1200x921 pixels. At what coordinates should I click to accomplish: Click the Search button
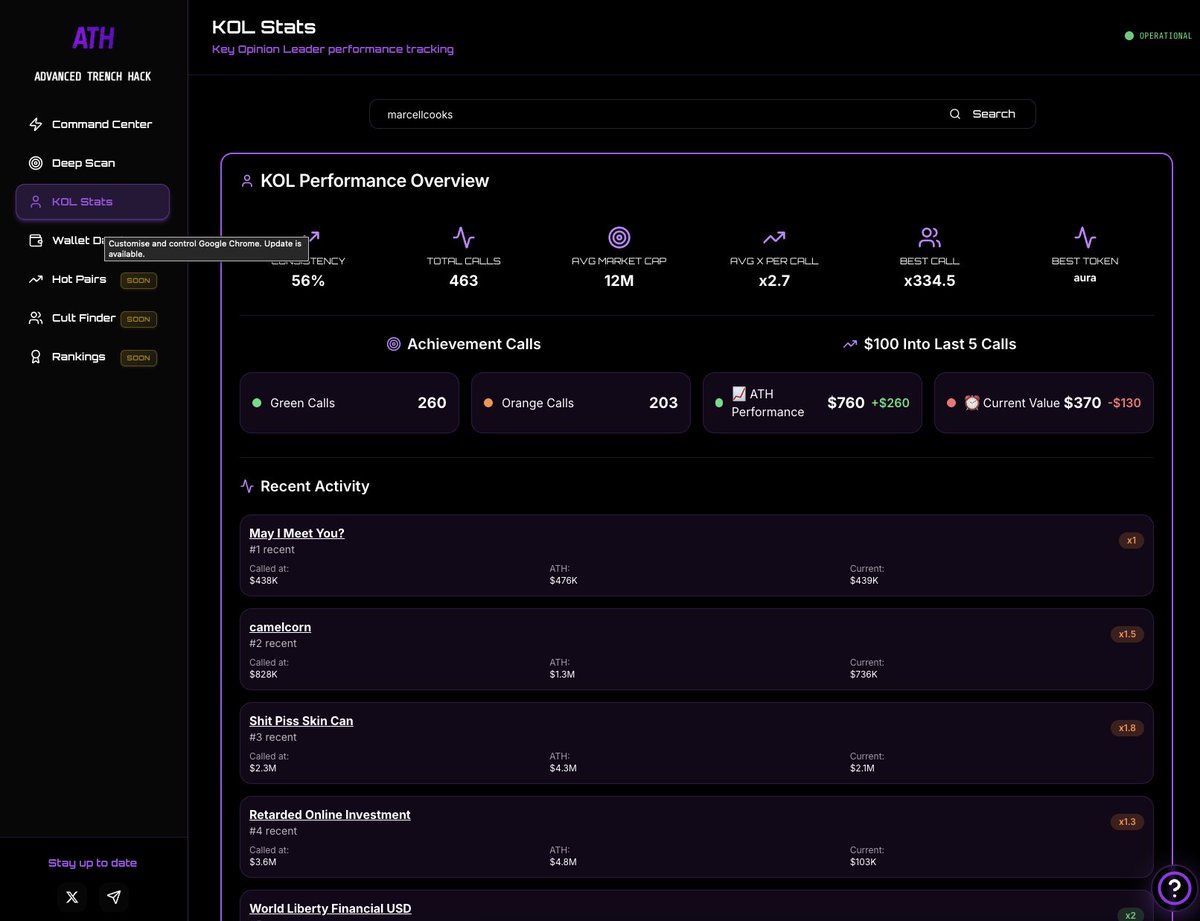[x=982, y=114]
